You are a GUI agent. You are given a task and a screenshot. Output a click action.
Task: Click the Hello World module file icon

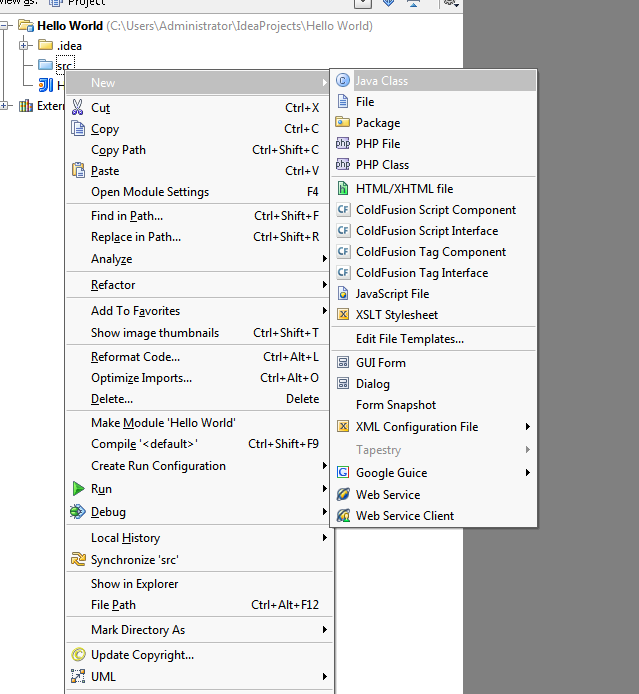46,85
